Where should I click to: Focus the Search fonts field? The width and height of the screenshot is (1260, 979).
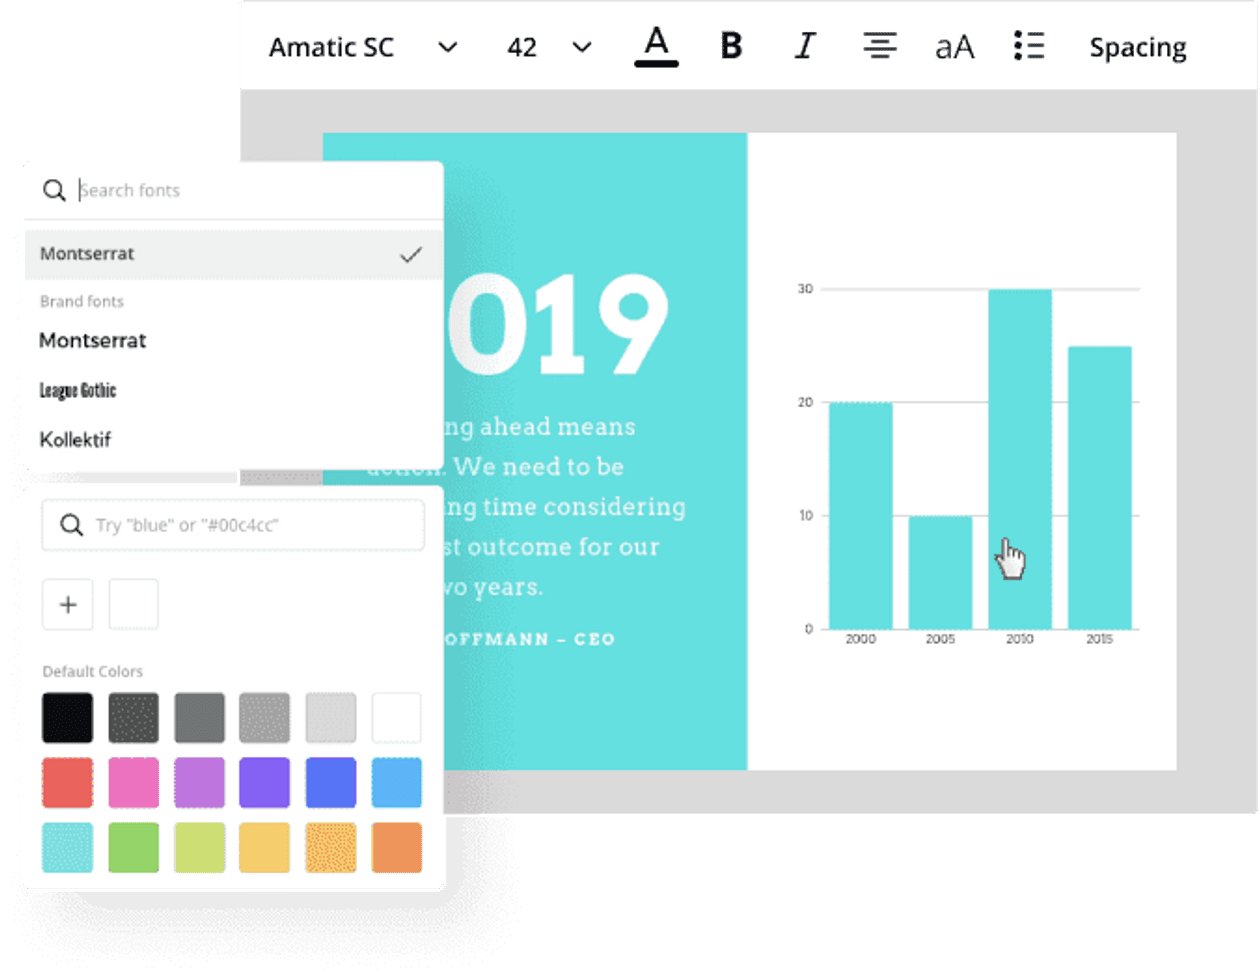(x=234, y=190)
